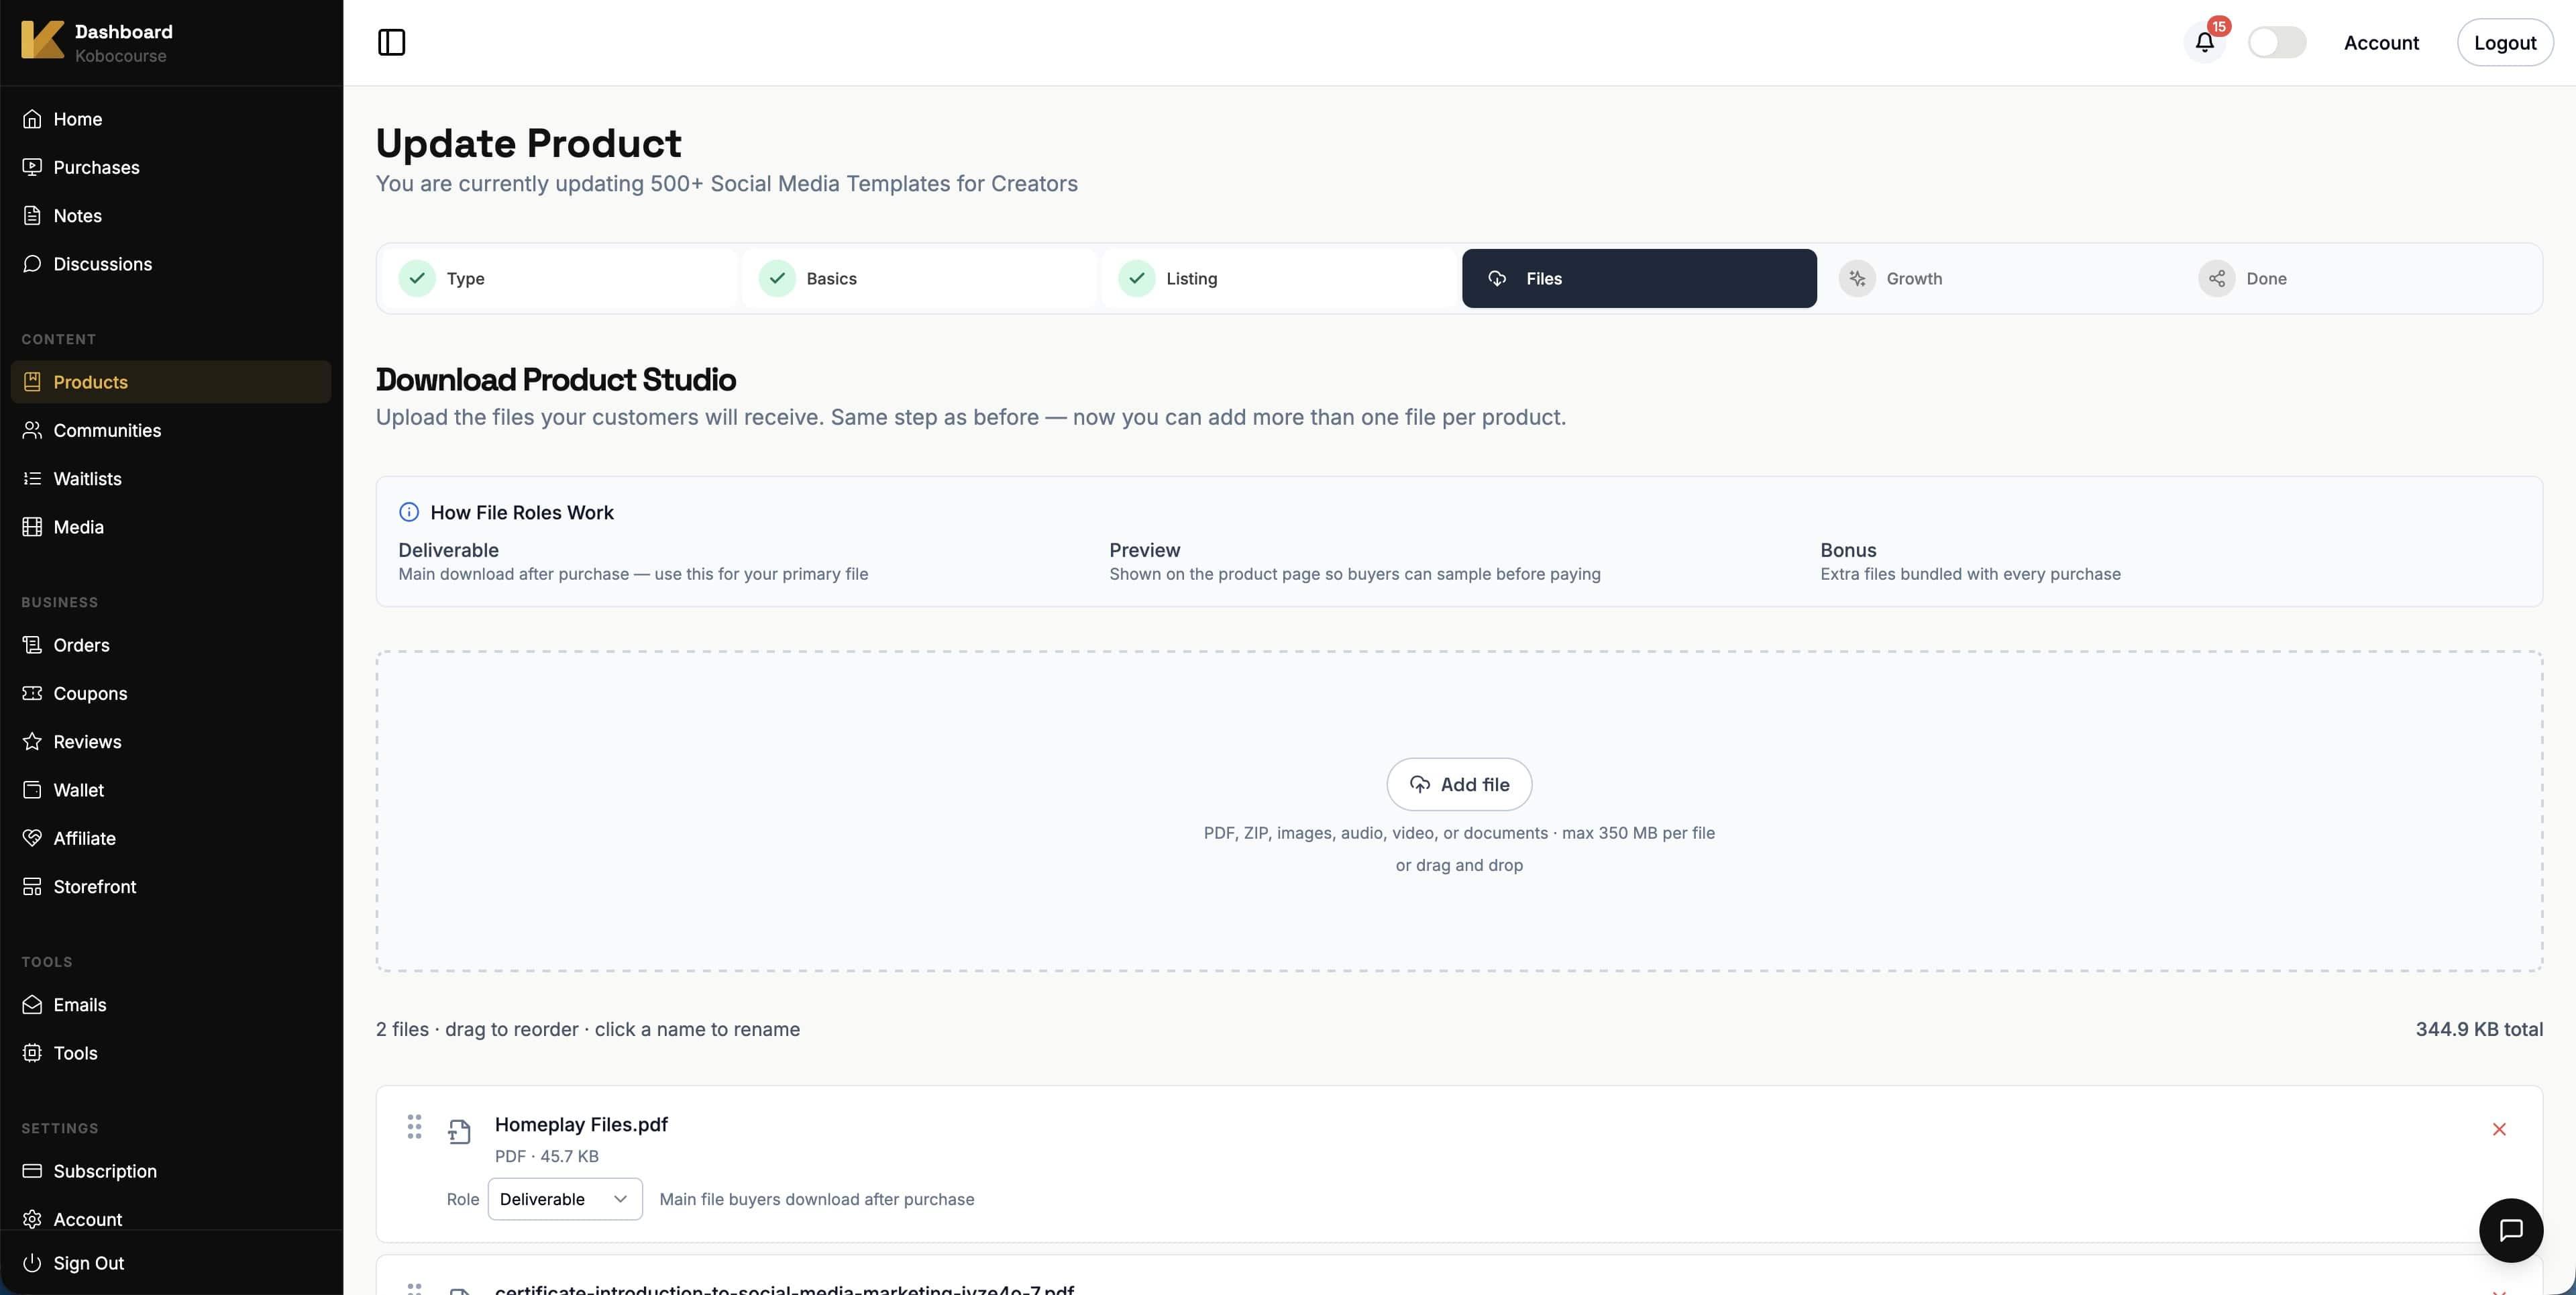Click the Tools icon in sidebar
2576x1295 pixels.
[x=32, y=1053]
